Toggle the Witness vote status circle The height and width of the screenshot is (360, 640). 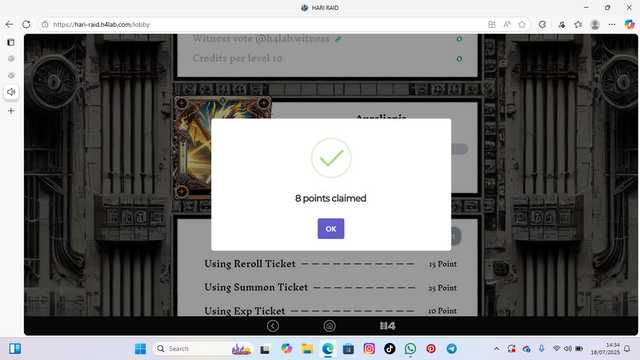point(459,39)
